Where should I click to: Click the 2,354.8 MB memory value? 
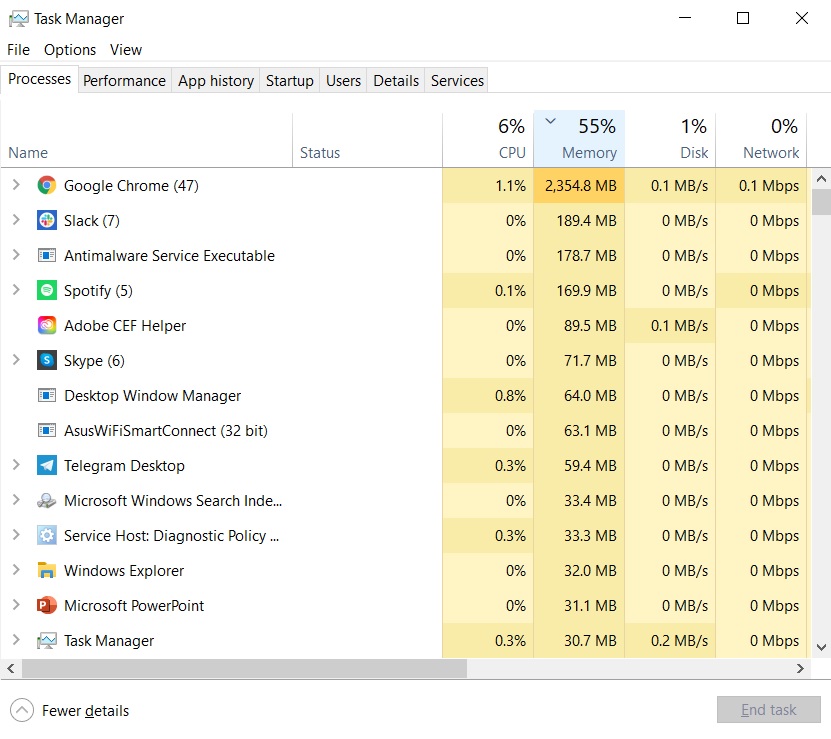click(580, 186)
